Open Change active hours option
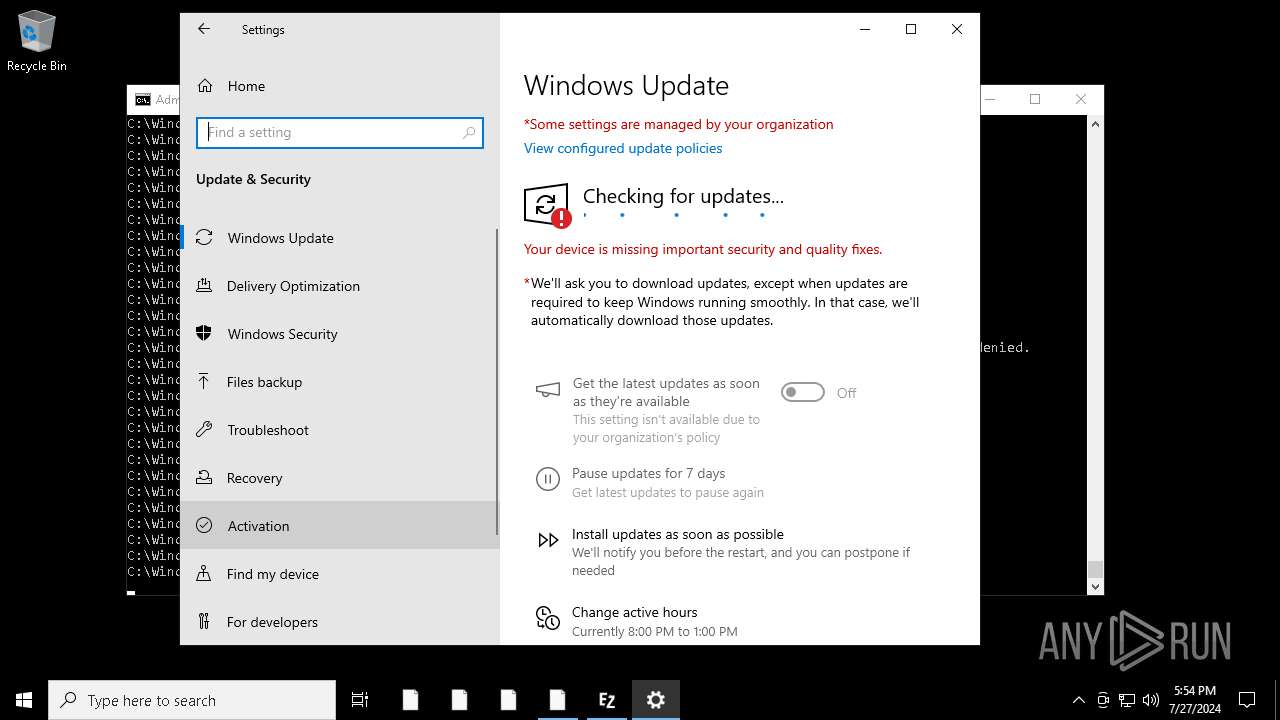 pos(635,612)
